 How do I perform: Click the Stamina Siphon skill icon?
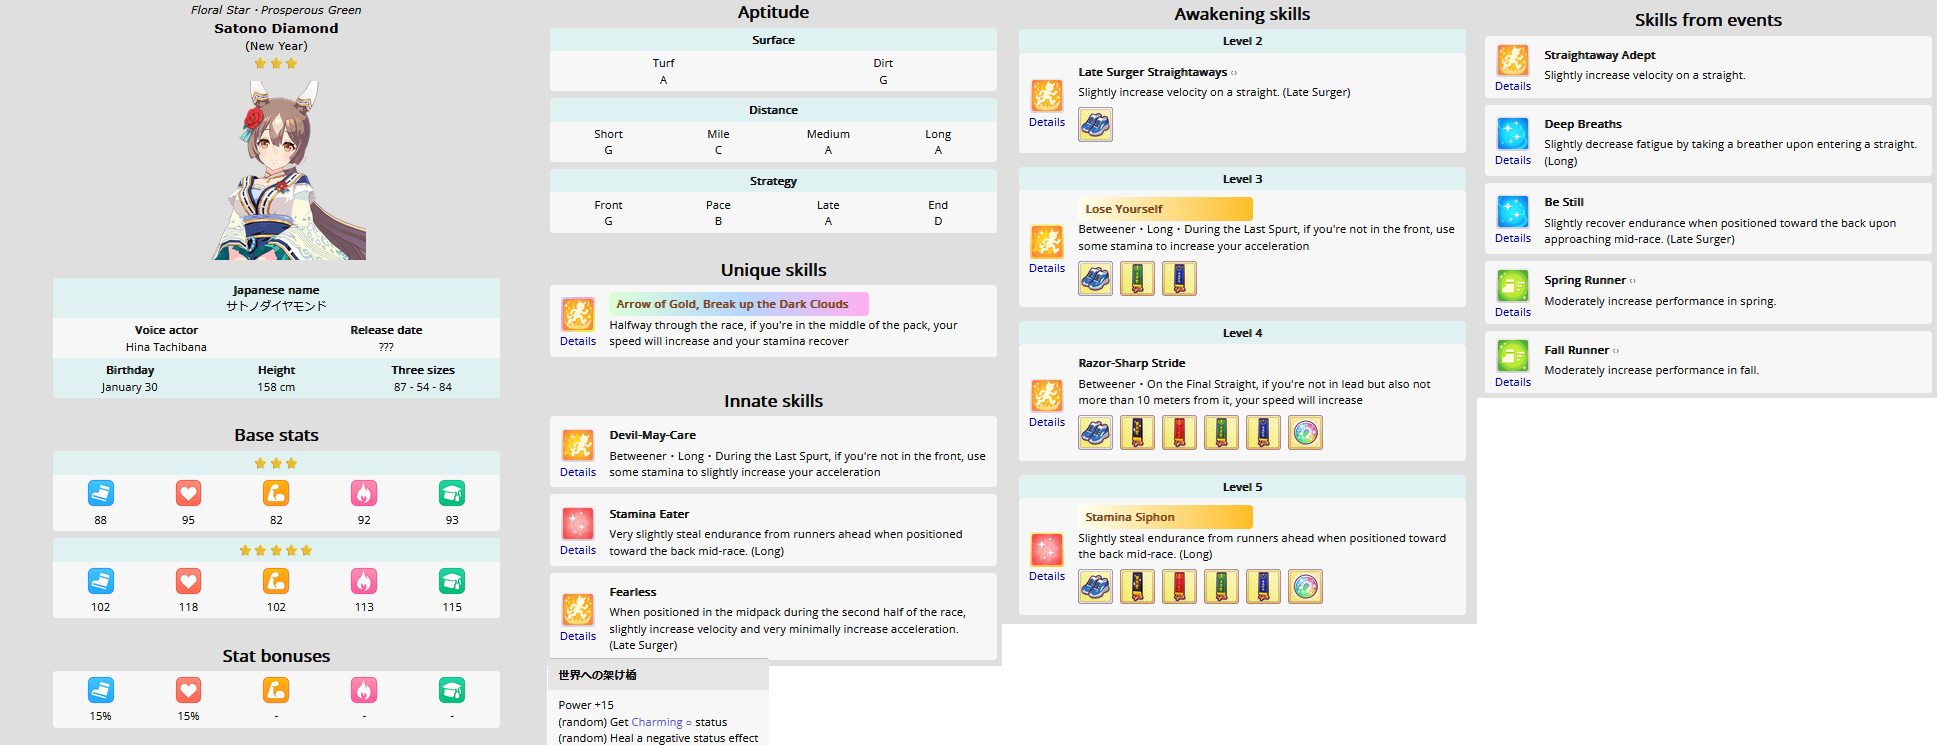pyautogui.click(x=1047, y=550)
